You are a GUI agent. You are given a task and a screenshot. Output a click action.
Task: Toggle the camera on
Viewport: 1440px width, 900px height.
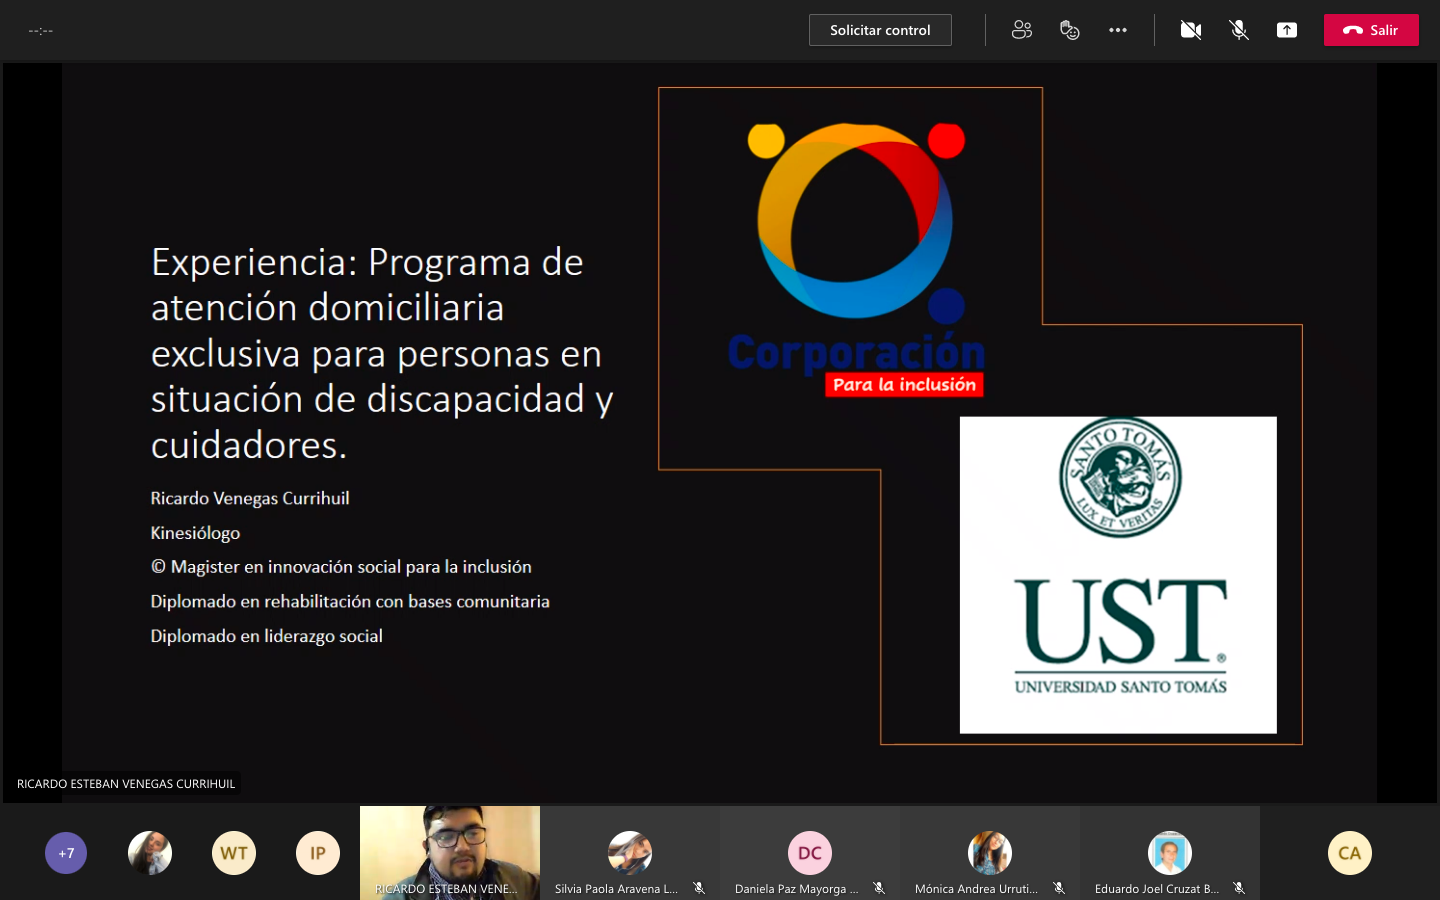(x=1190, y=30)
